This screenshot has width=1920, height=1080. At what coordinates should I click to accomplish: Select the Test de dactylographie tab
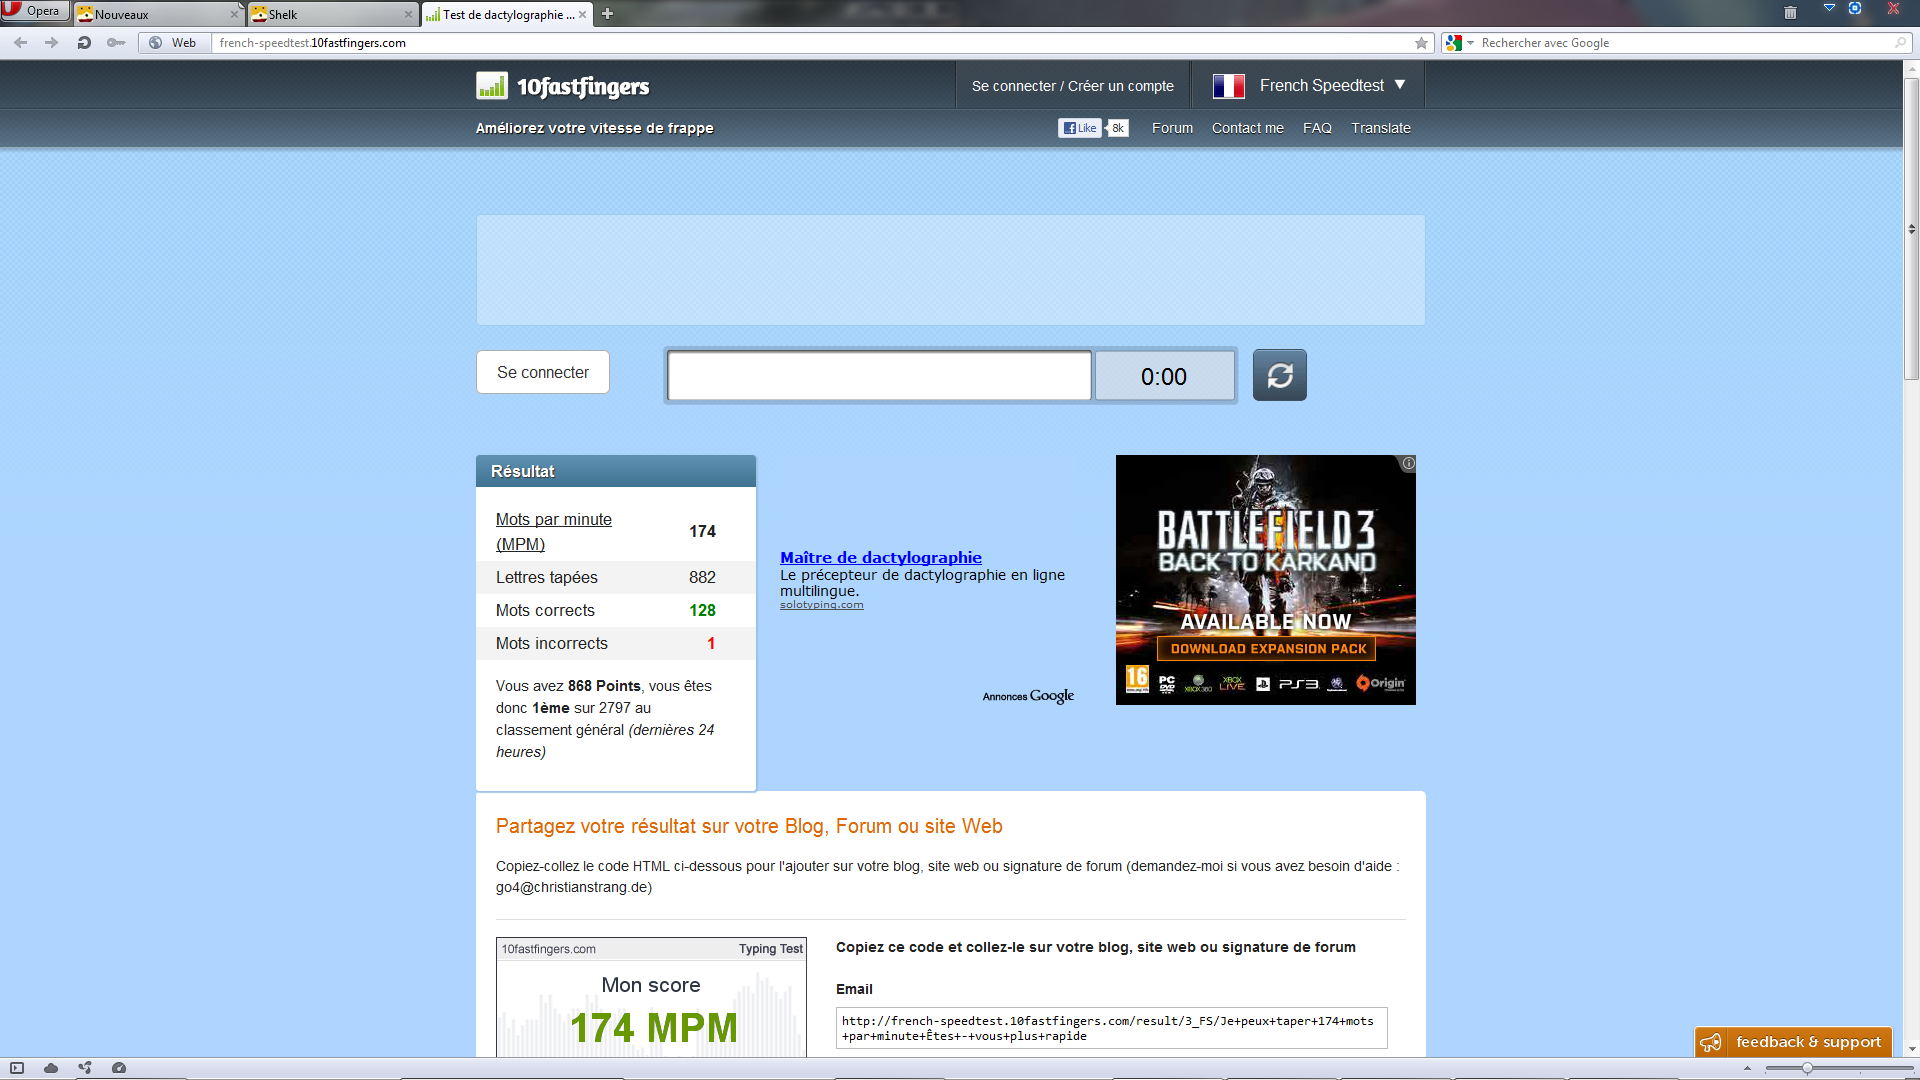click(508, 14)
